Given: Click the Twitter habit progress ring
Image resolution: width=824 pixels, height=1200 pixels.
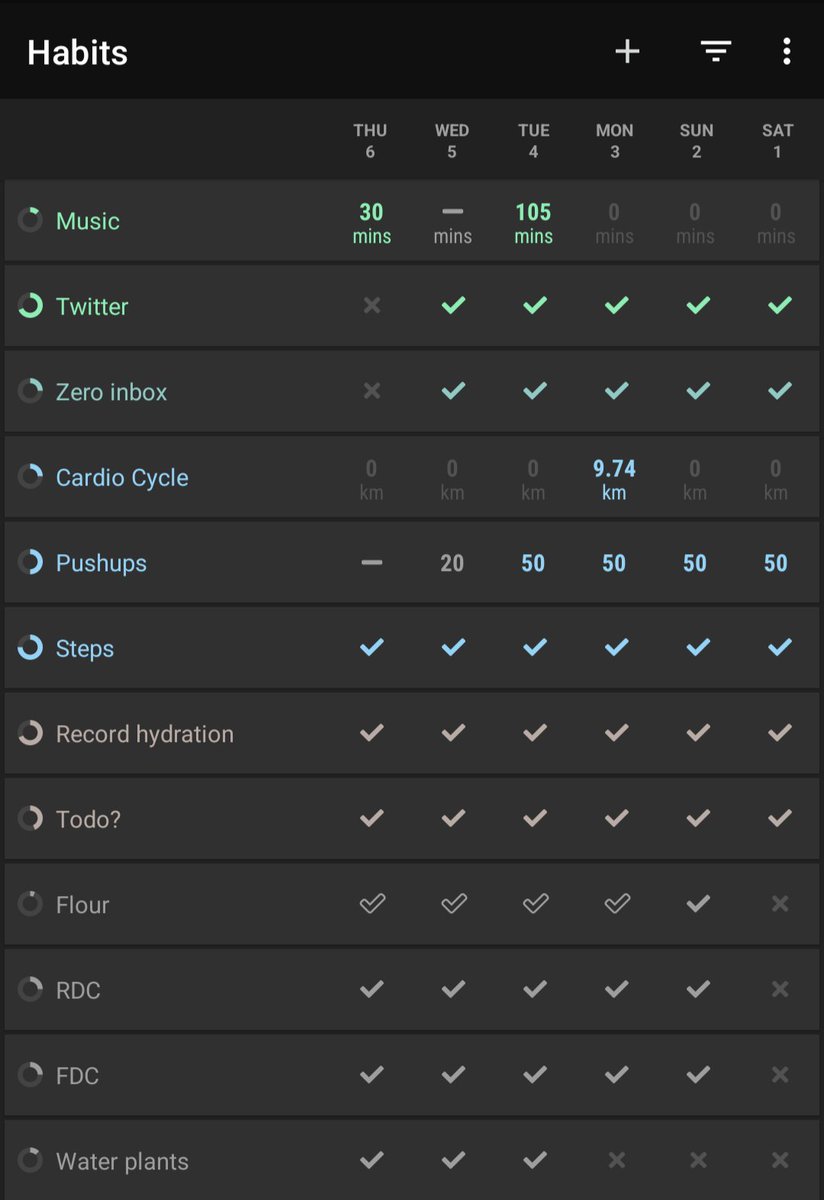Looking at the screenshot, I should 30,306.
